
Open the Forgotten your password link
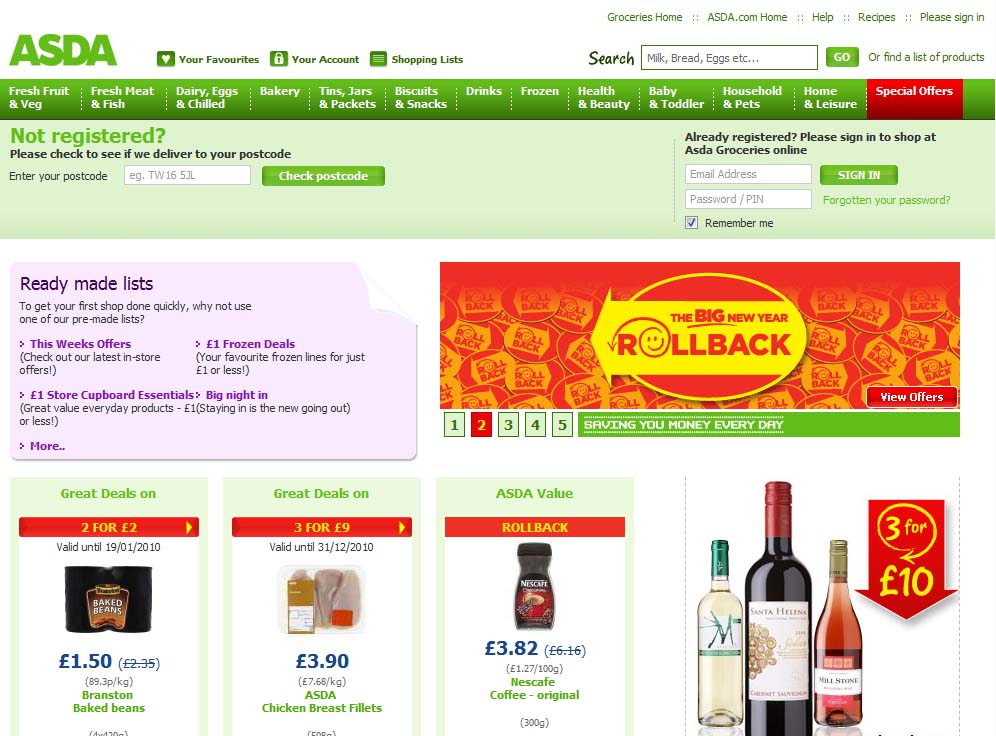pos(887,200)
